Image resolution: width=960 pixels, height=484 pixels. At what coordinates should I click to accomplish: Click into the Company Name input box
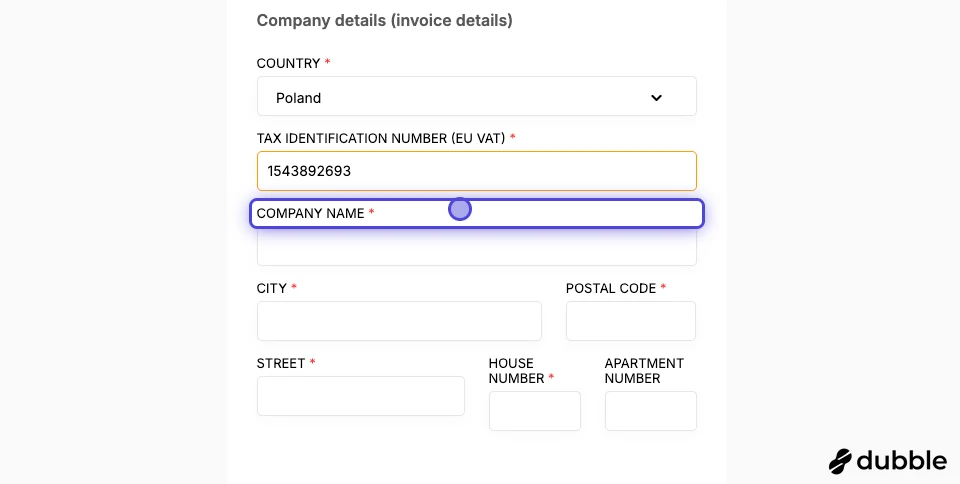tap(476, 248)
